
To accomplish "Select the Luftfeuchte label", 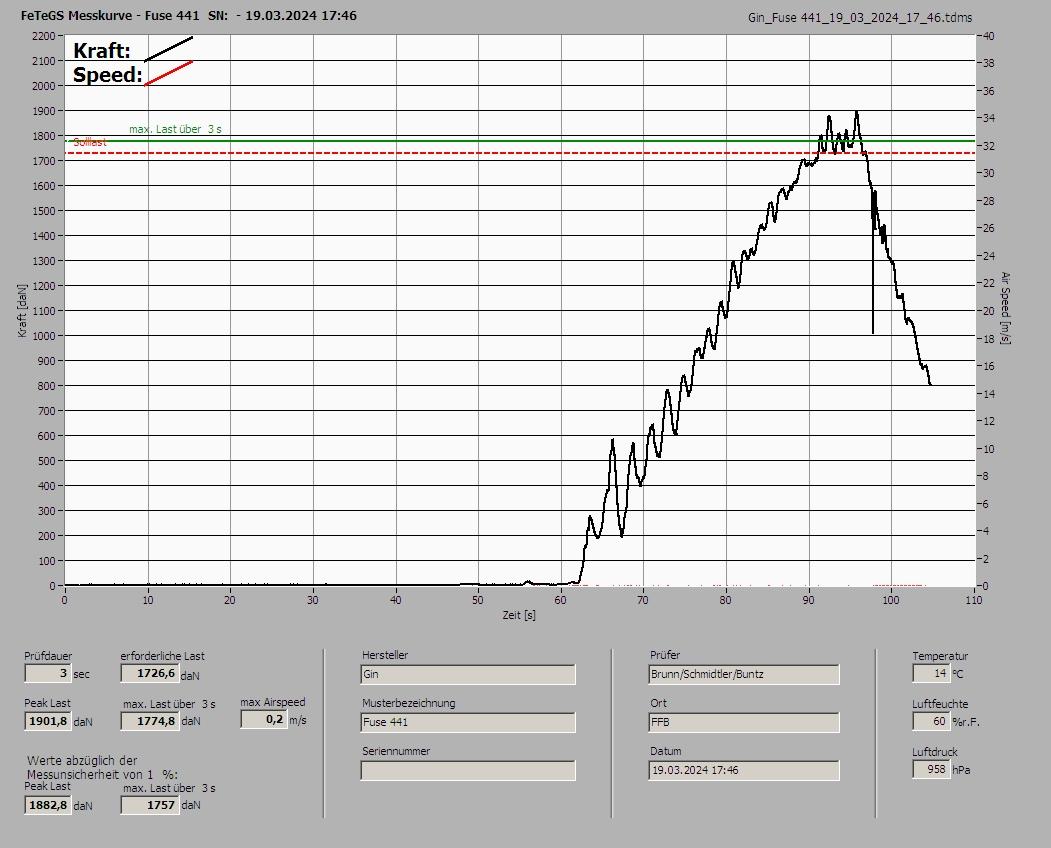I will coord(940,705).
